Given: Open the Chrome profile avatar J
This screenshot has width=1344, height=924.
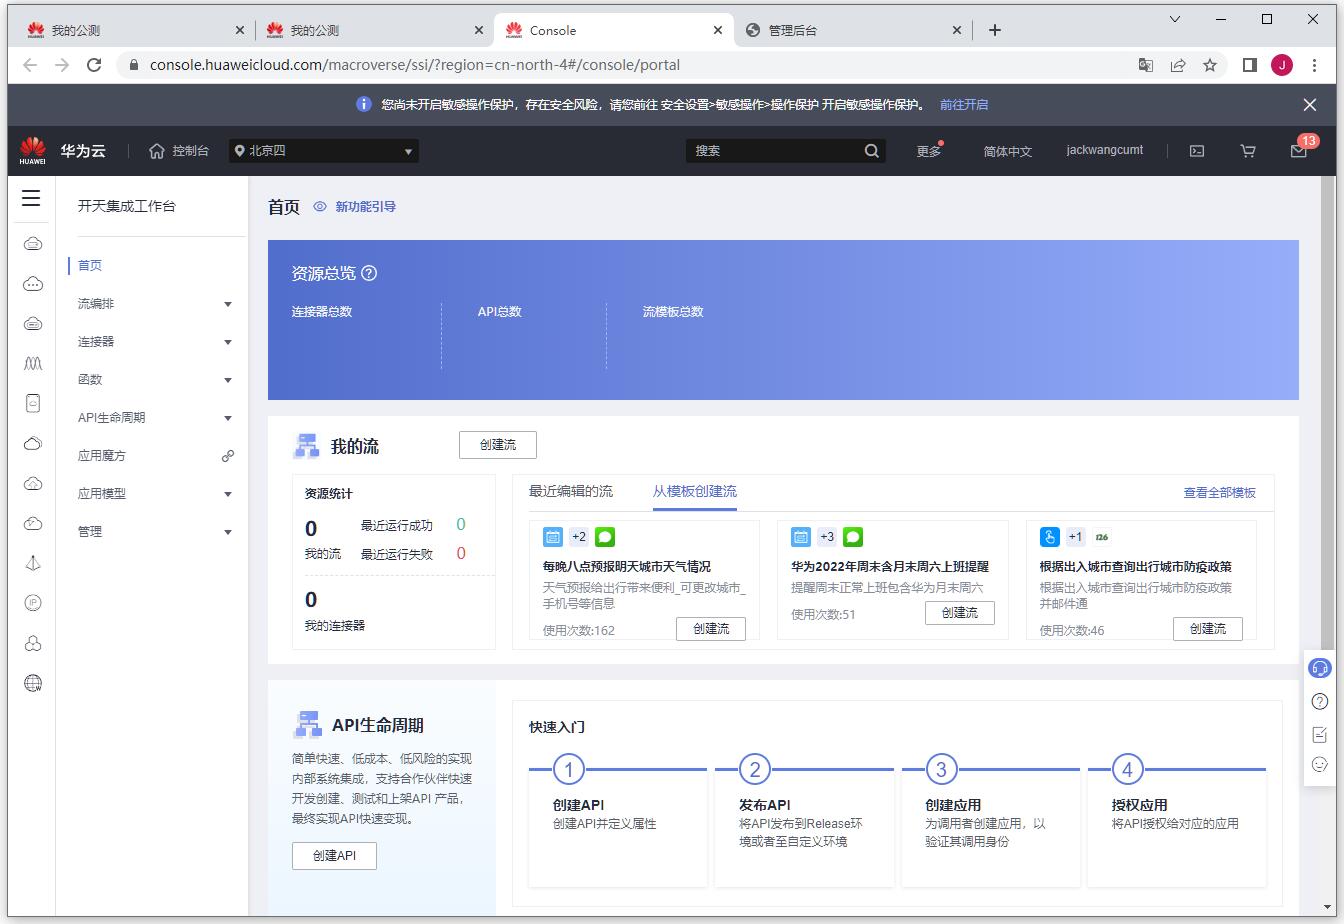Looking at the screenshot, I should pos(1282,65).
